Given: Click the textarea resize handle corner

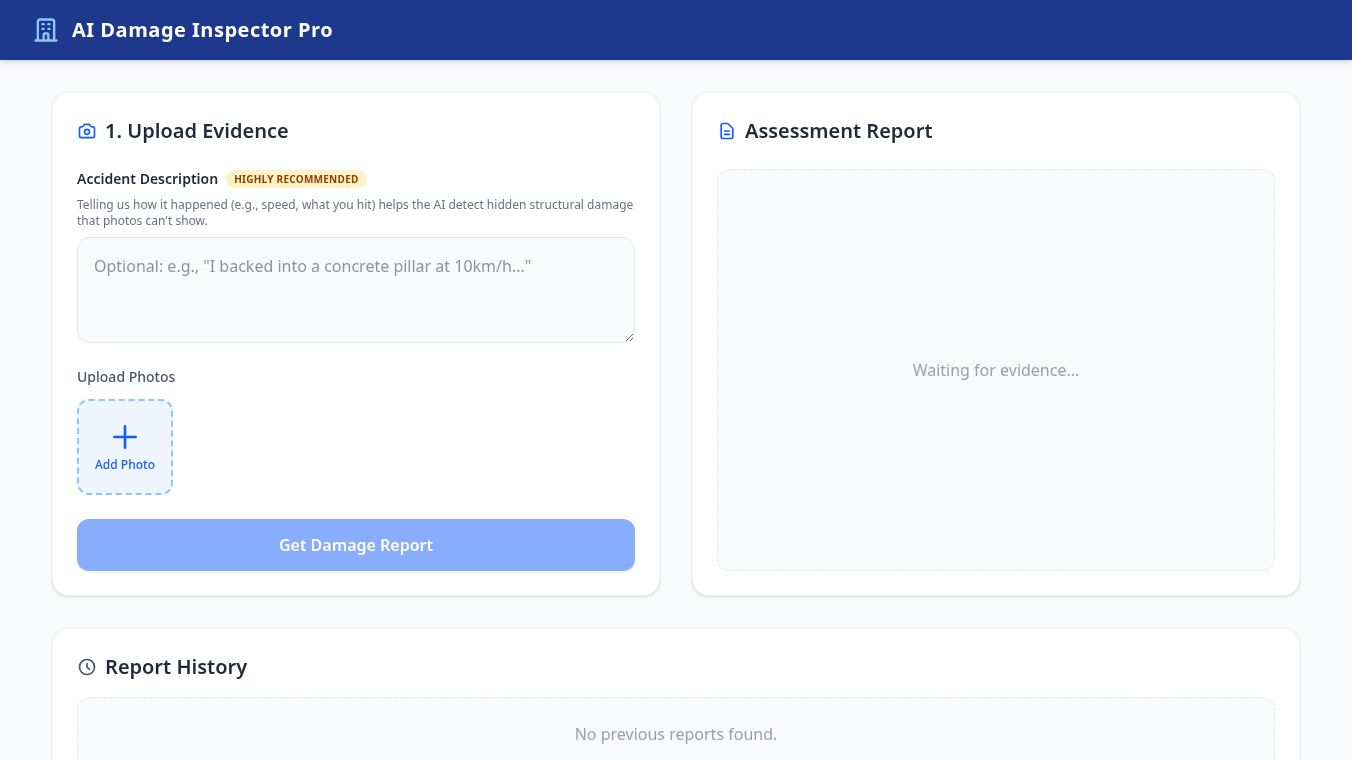Looking at the screenshot, I should click(x=629, y=337).
